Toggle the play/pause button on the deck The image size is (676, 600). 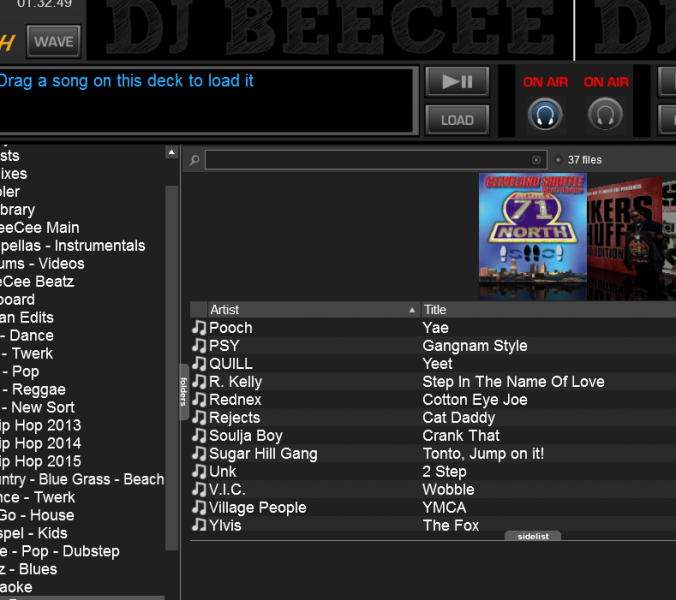click(x=457, y=81)
